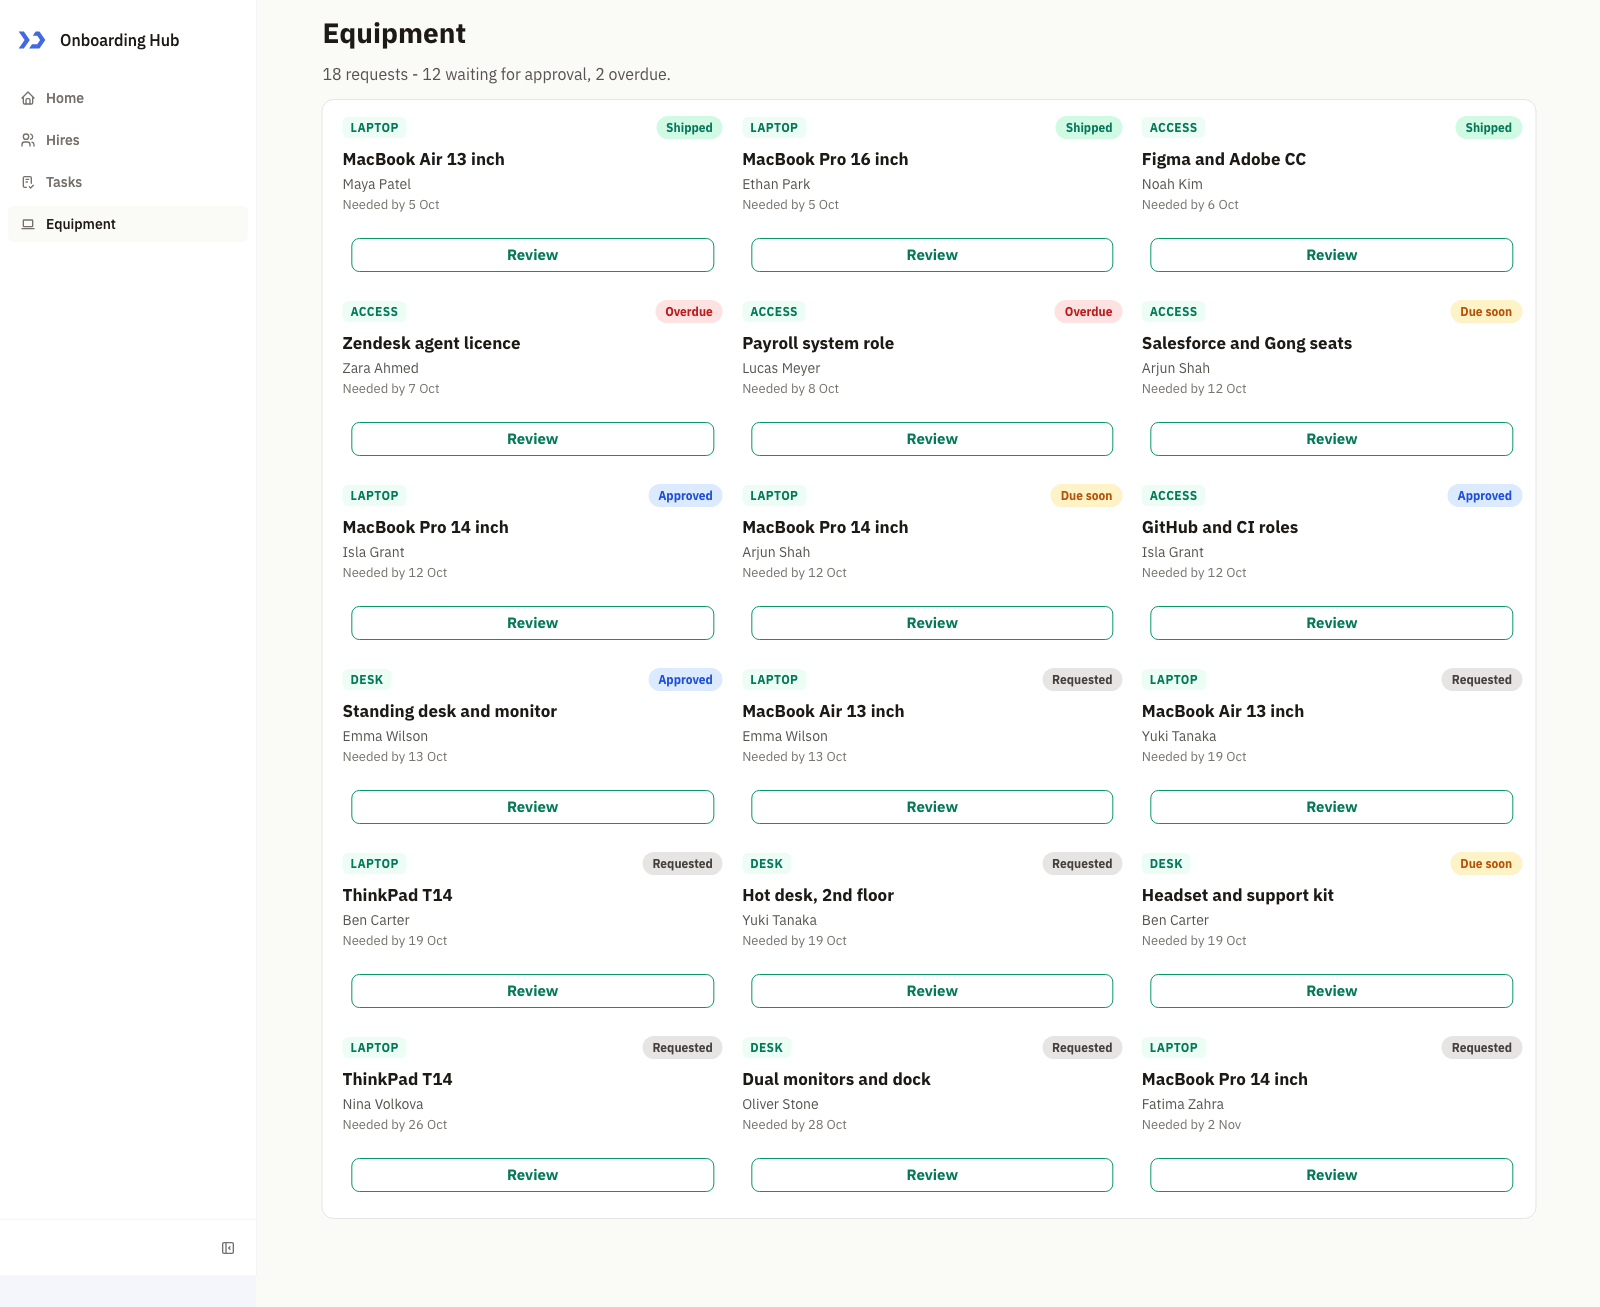Viewport: 1600px width, 1307px height.
Task: Click the Overdue badge on Zendesk agent licence
Action: pos(689,312)
